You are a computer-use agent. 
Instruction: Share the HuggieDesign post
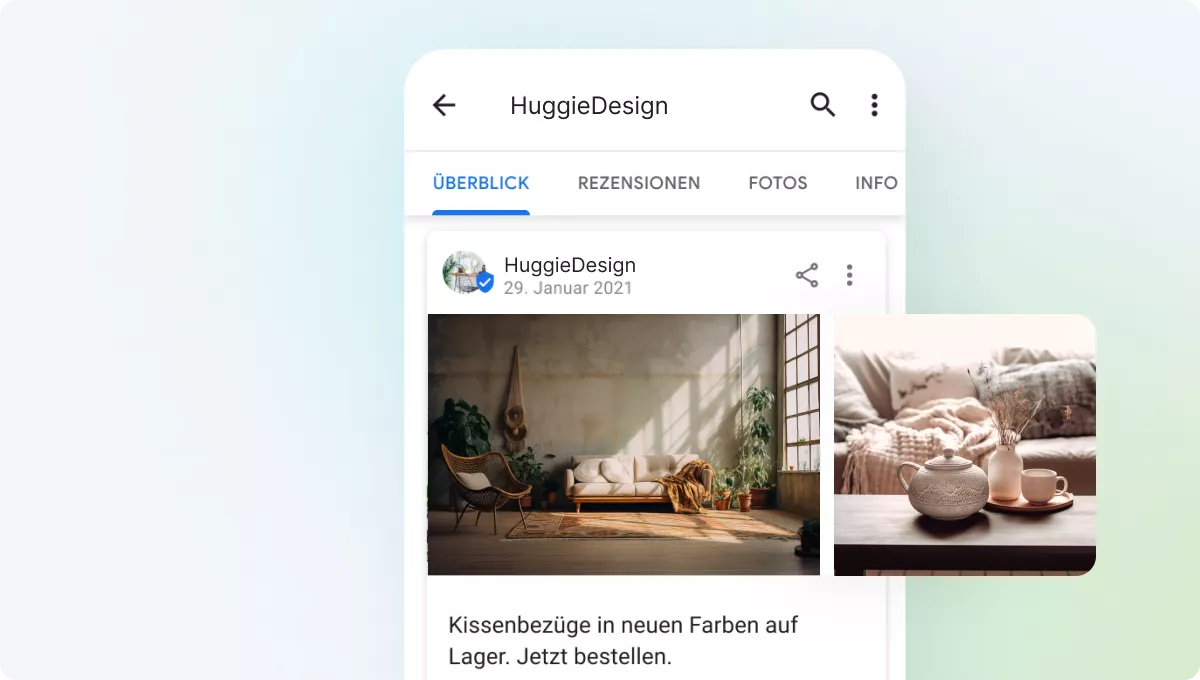pos(807,275)
